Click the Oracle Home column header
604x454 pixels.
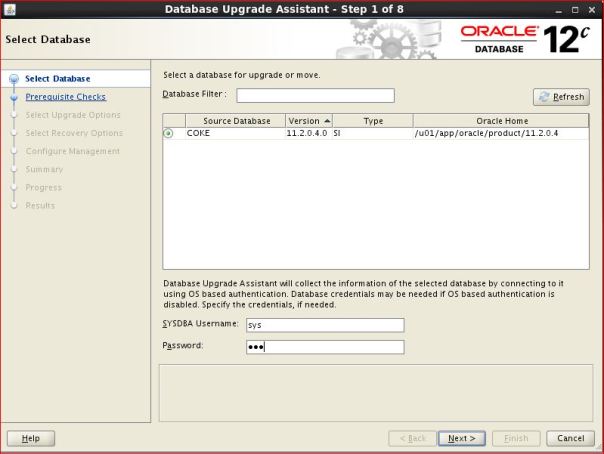pos(500,121)
